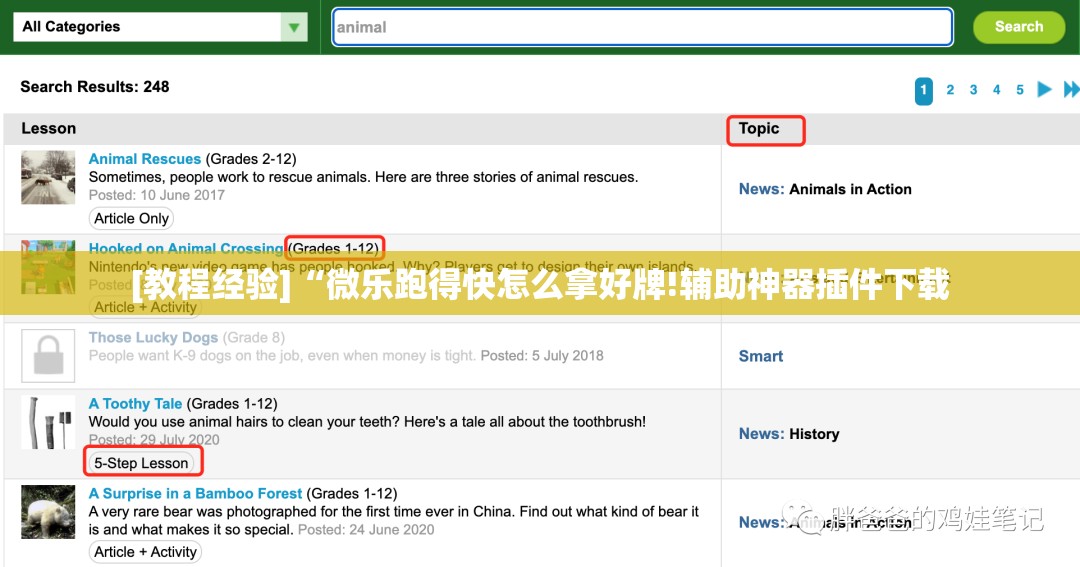Click the green dropdown arrow beside All Categories
The image size is (1080, 567).
294,27
